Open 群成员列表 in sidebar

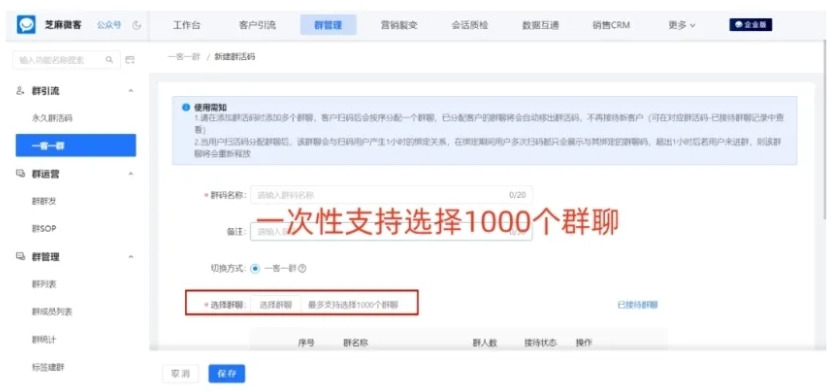(x=52, y=312)
